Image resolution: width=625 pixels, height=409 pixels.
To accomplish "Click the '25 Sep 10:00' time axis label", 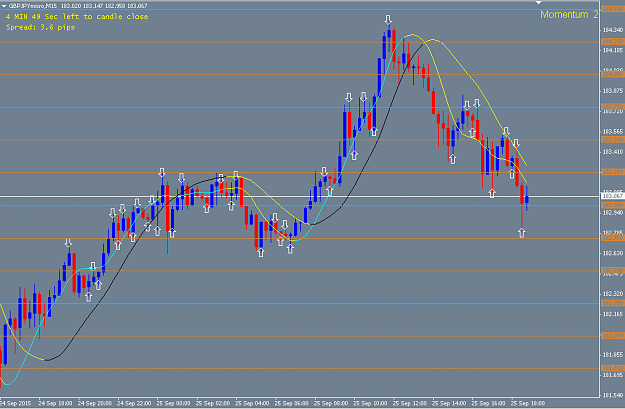I will (x=370, y=403).
